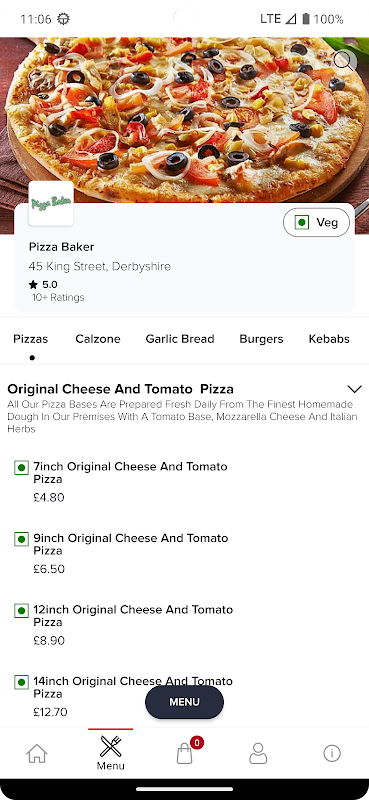Open the Burgers category tab
The height and width of the screenshot is (800, 369).
point(261,339)
